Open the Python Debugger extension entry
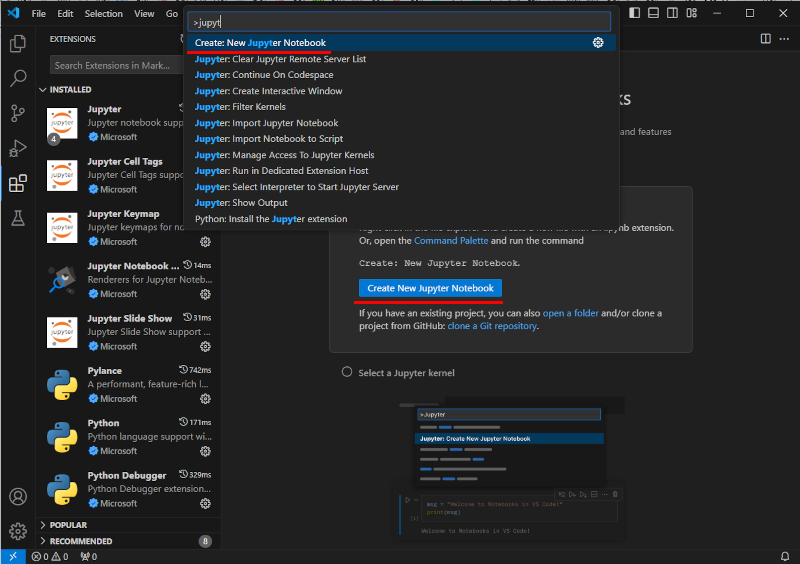Viewport: 800px width, 564px height. tap(129, 489)
